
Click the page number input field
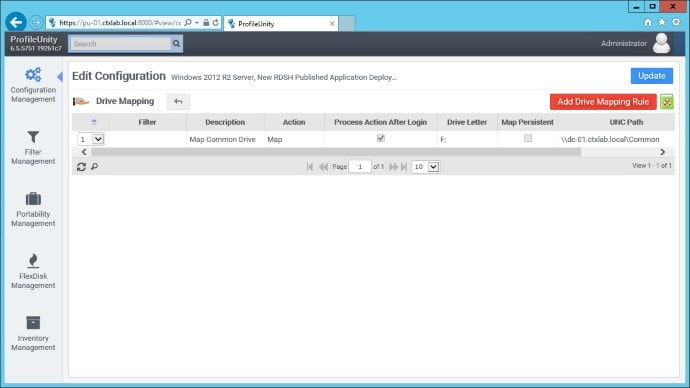(x=360, y=167)
